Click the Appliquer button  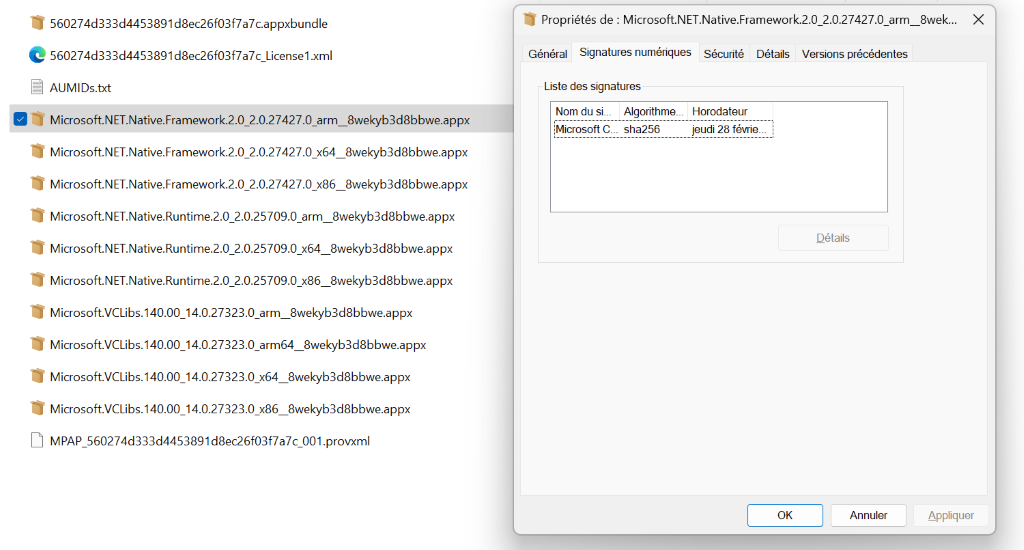pos(951,515)
